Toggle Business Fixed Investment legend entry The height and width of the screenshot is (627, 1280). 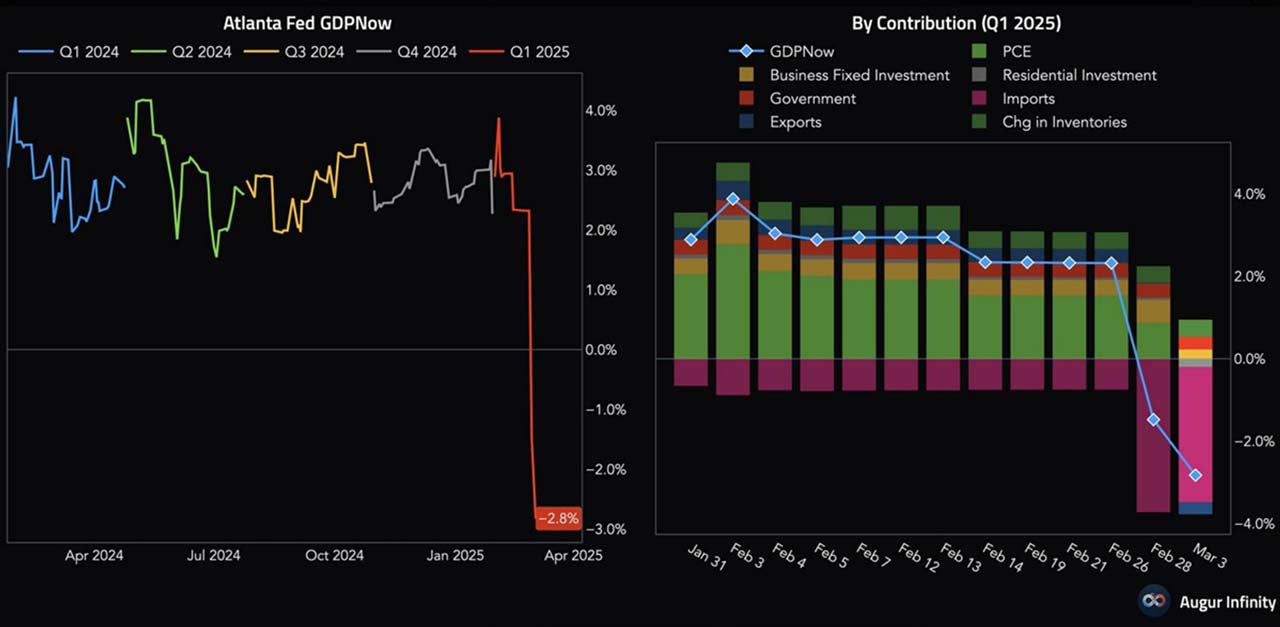click(845, 75)
